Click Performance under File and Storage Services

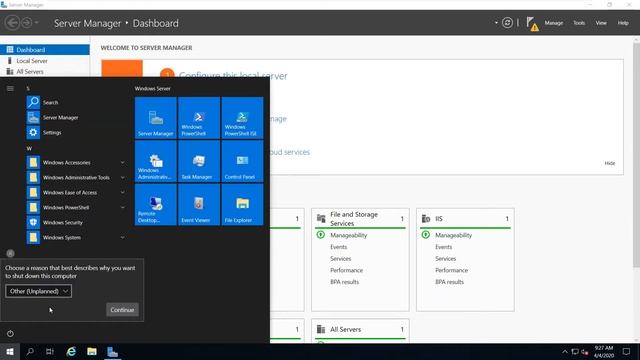(347, 270)
